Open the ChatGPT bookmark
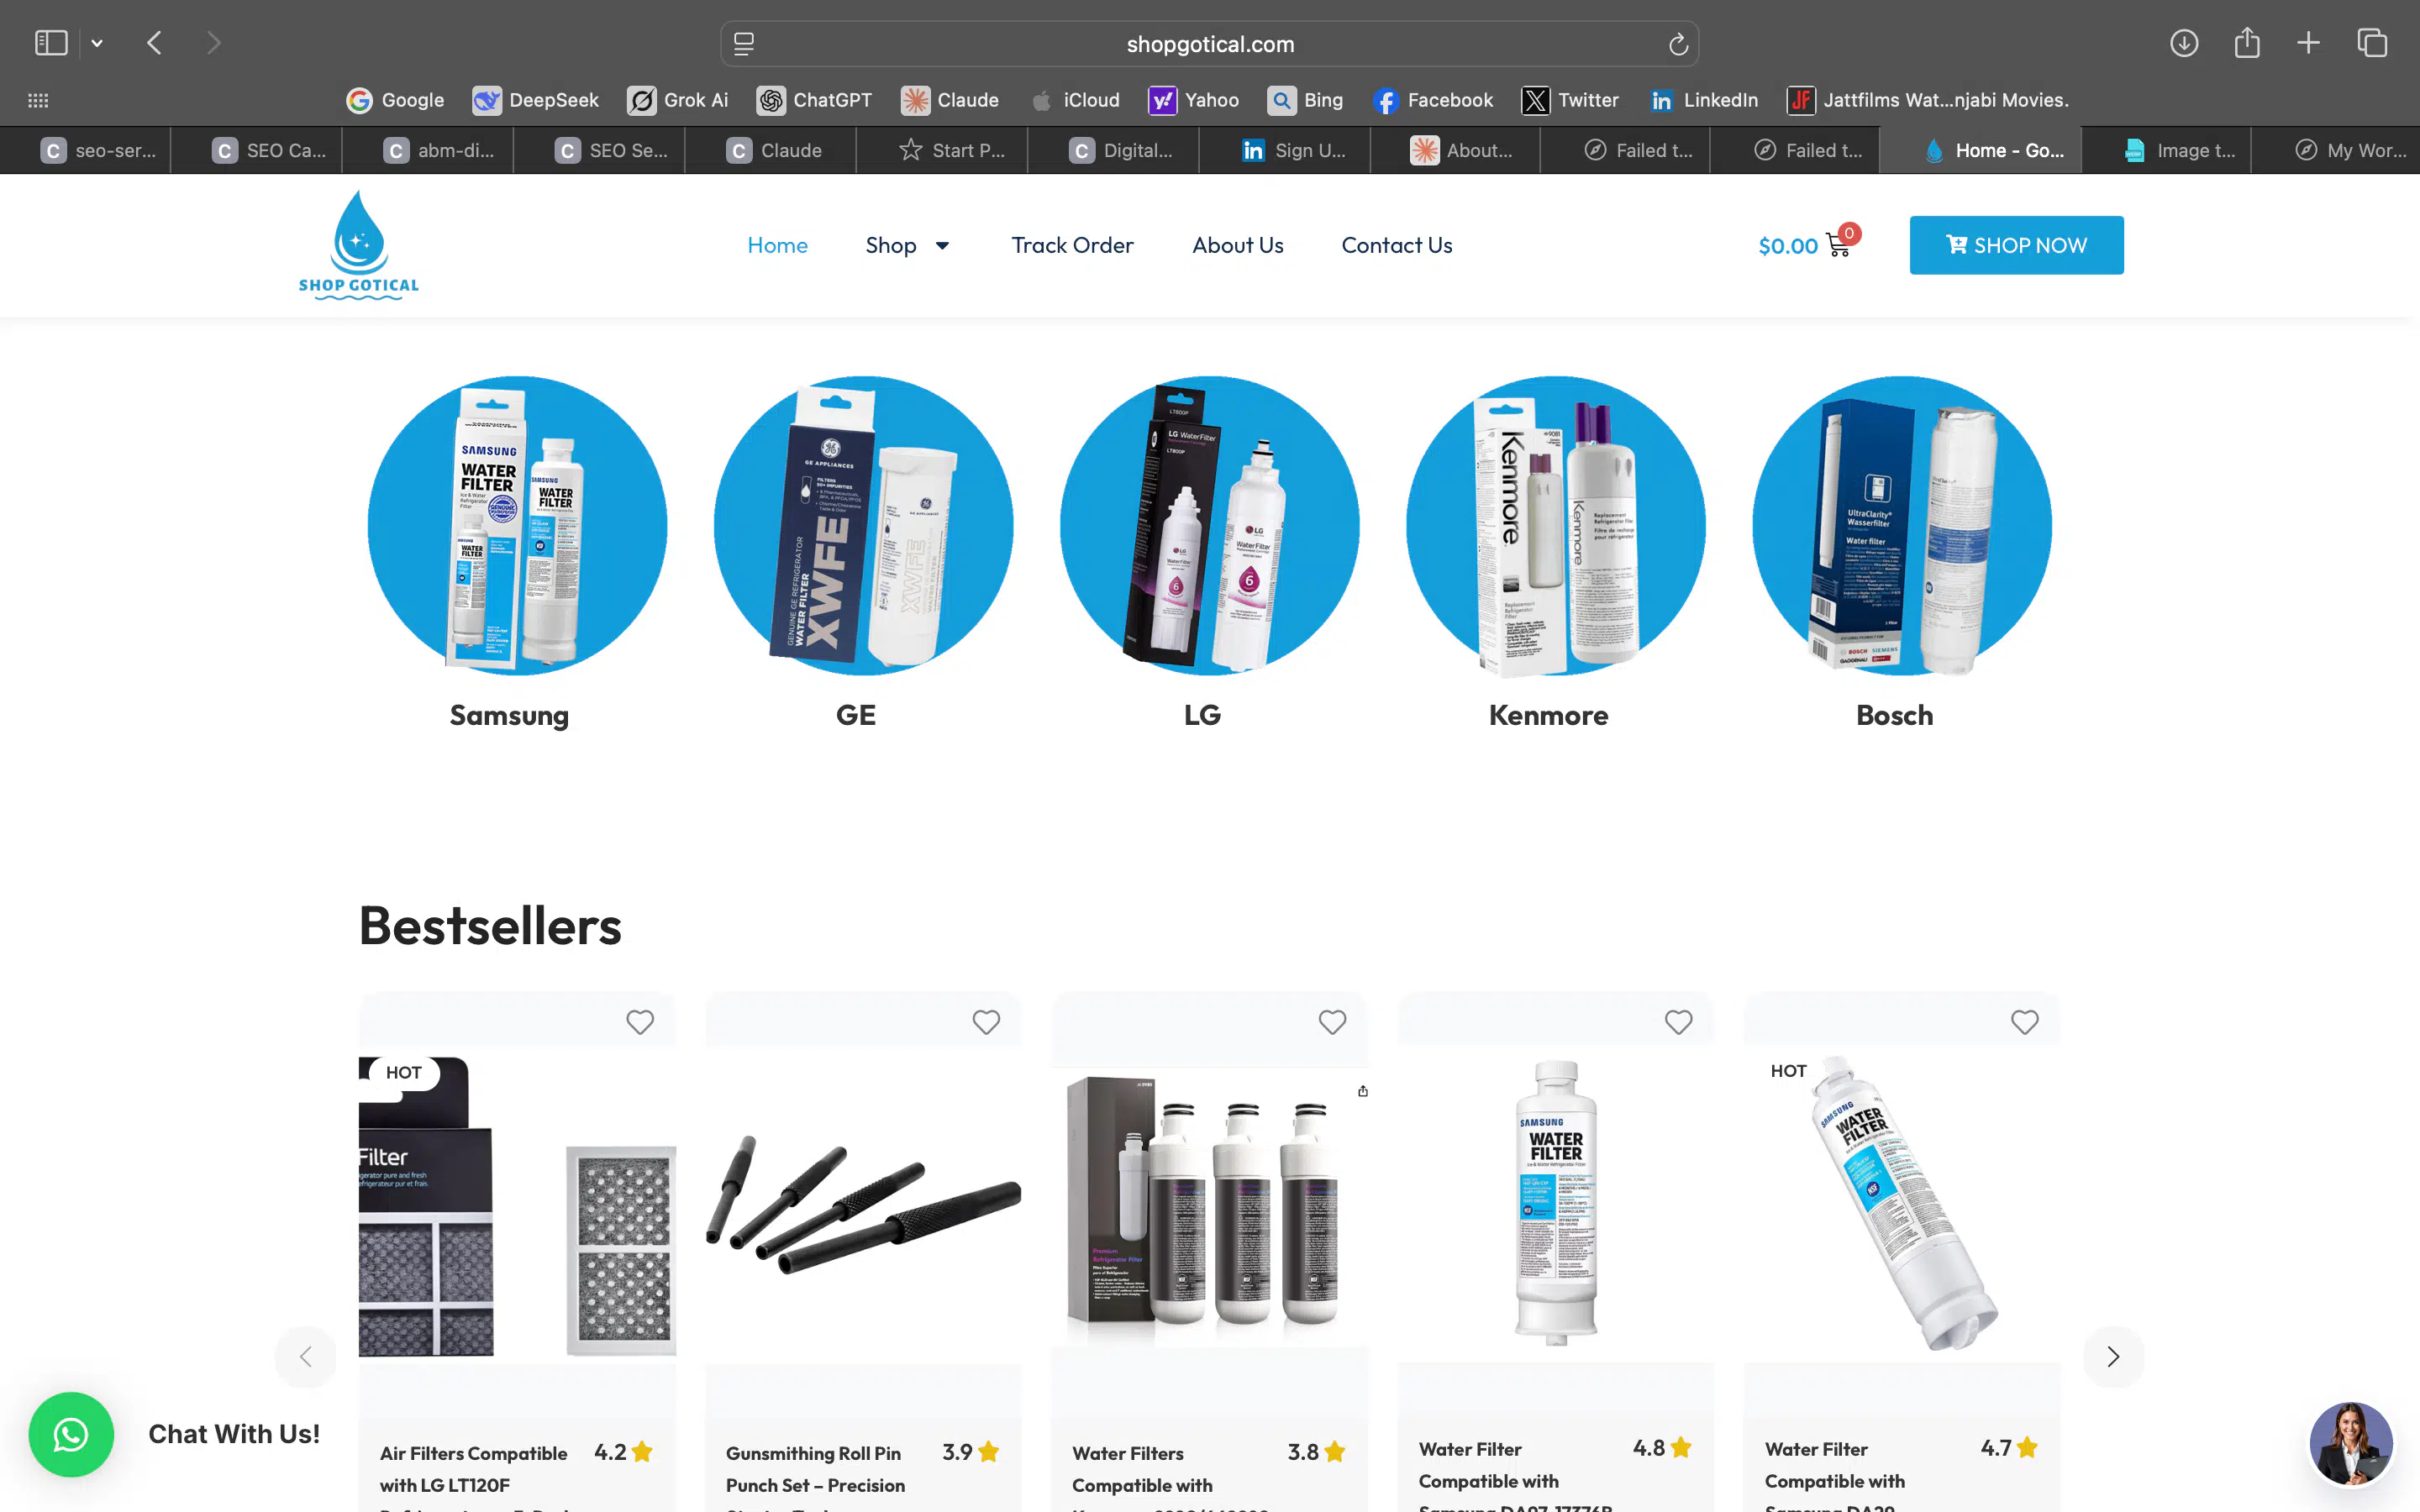The height and width of the screenshot is (1512, 2420). coord(813,100)
